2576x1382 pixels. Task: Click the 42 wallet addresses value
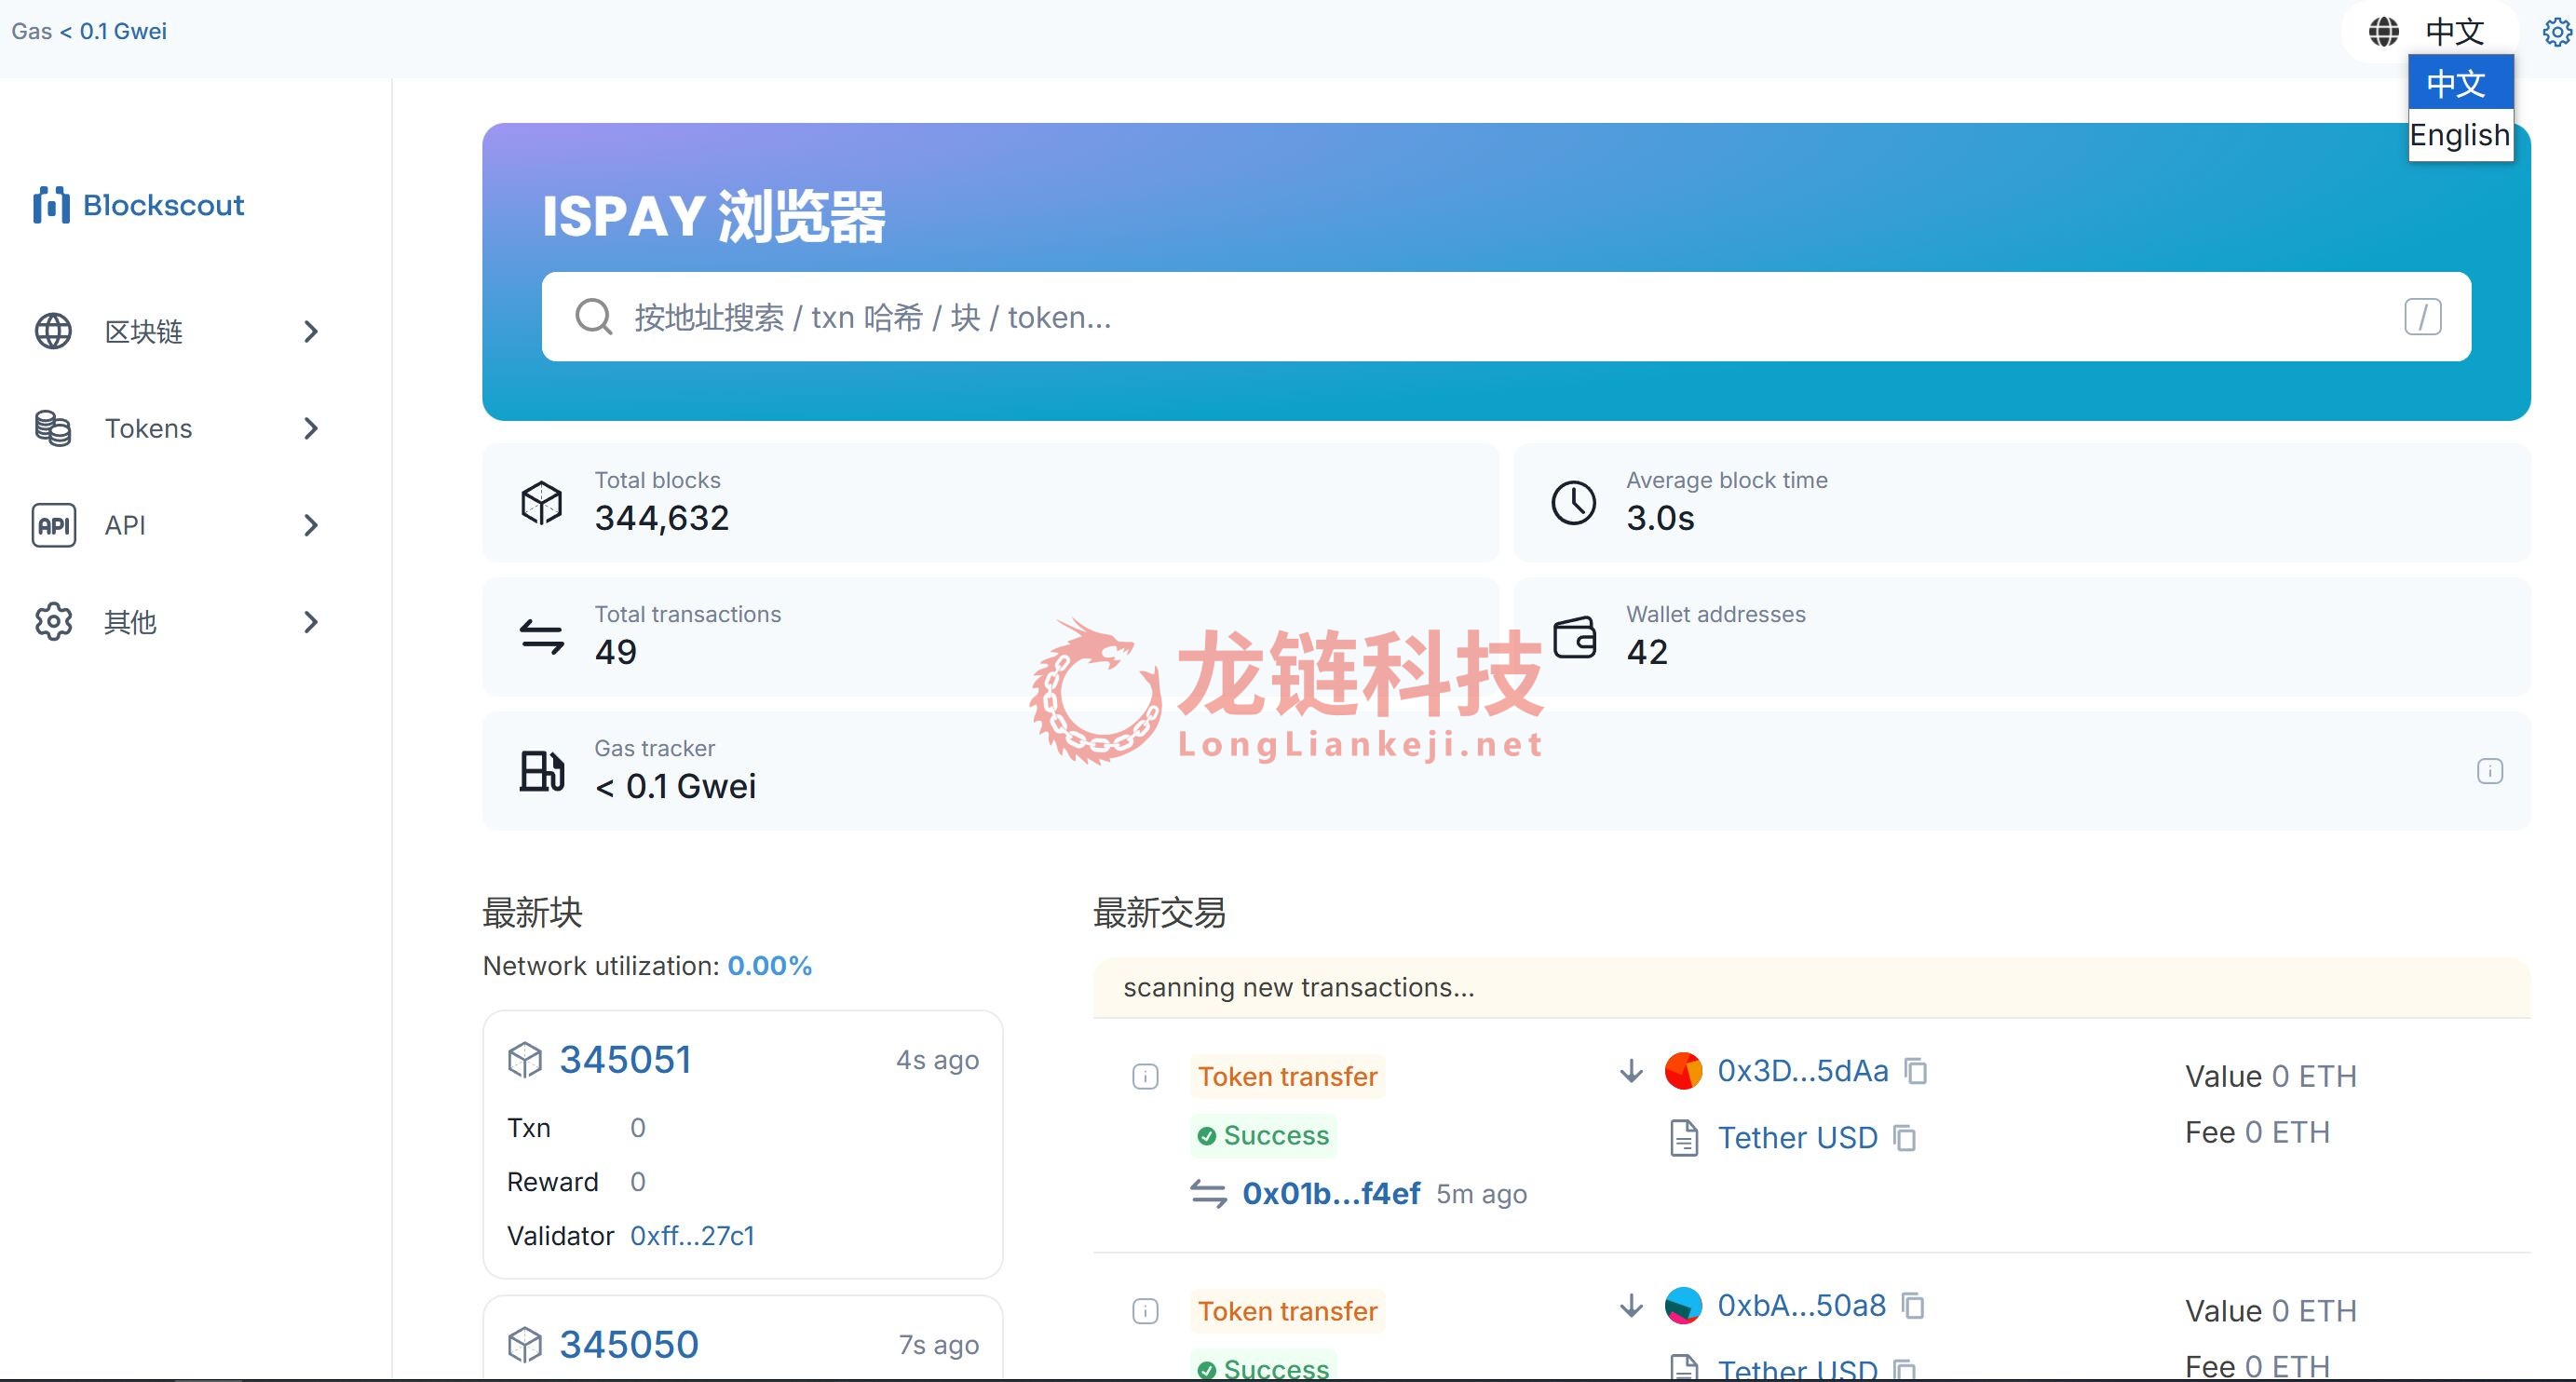[1647, 651]
